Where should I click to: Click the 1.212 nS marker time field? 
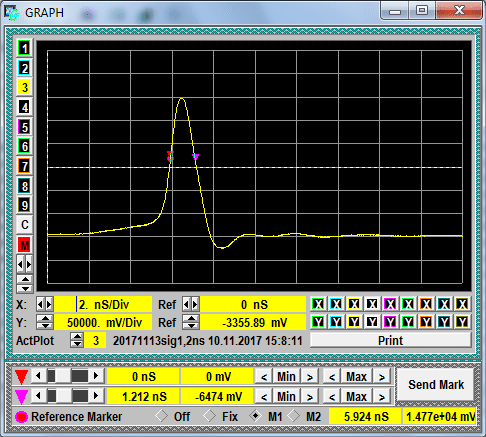coord(143,397)
